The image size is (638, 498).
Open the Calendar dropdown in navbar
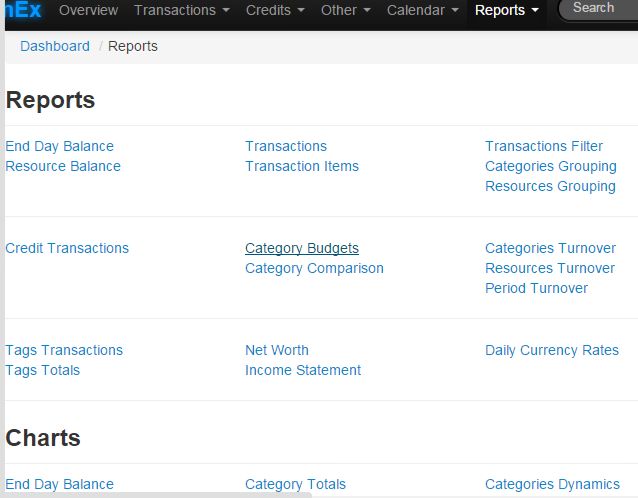[x=421, y=10]
